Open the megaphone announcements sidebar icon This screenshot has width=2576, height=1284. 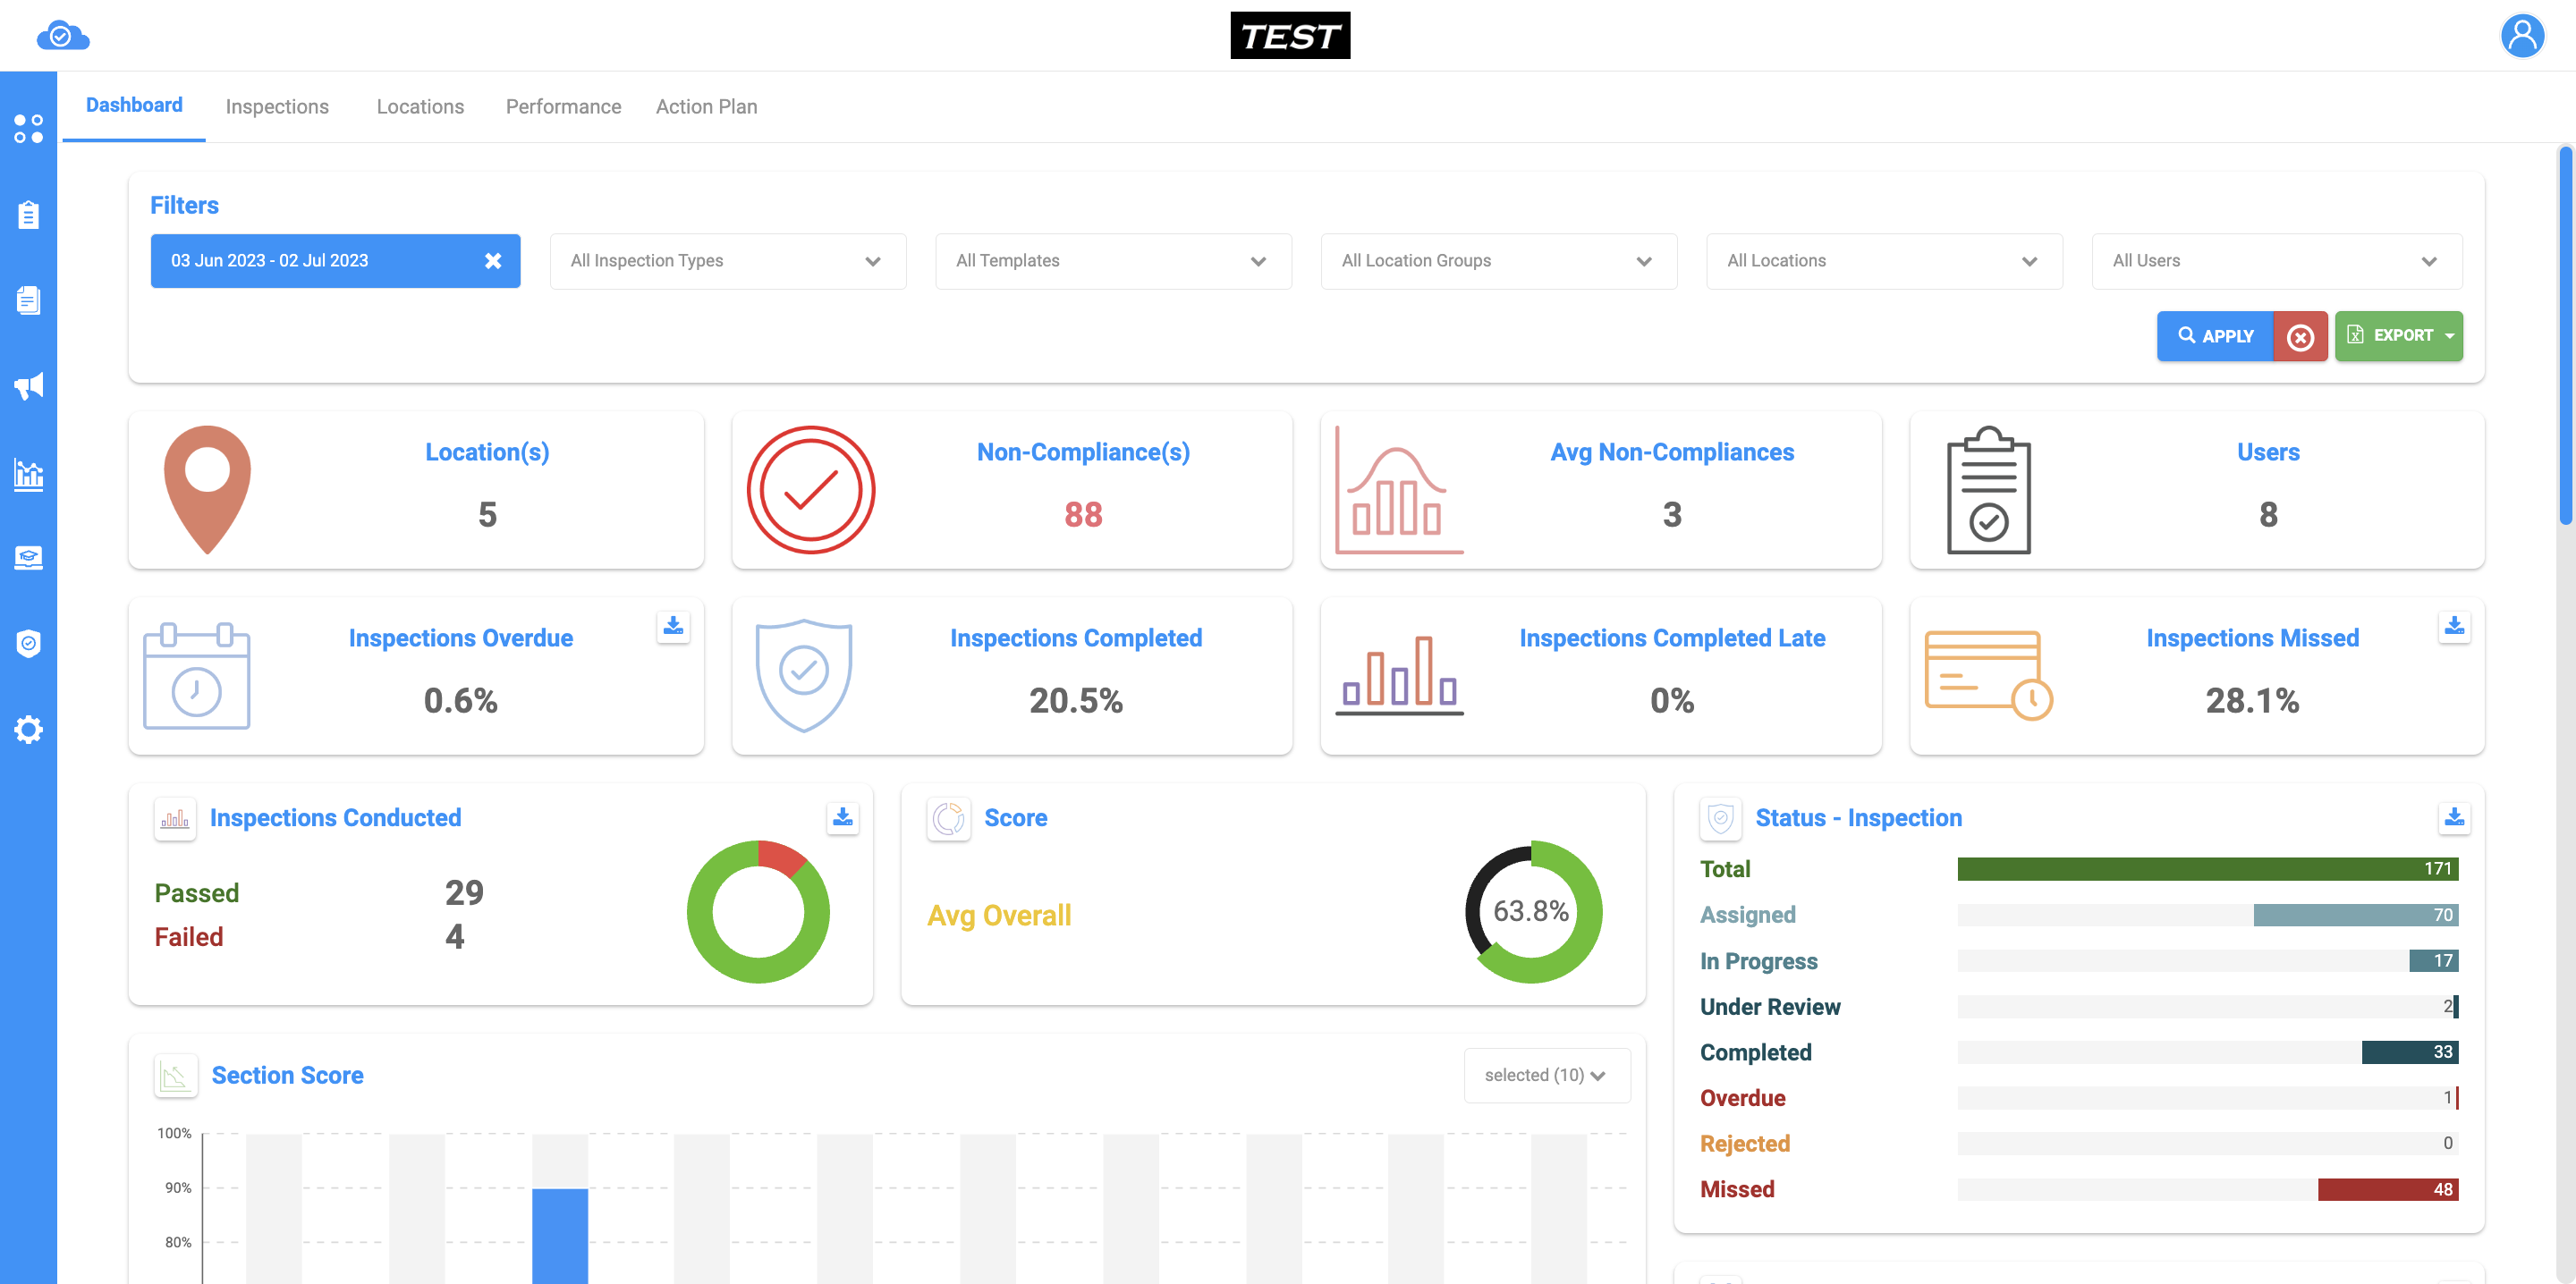tap(28, 386)
